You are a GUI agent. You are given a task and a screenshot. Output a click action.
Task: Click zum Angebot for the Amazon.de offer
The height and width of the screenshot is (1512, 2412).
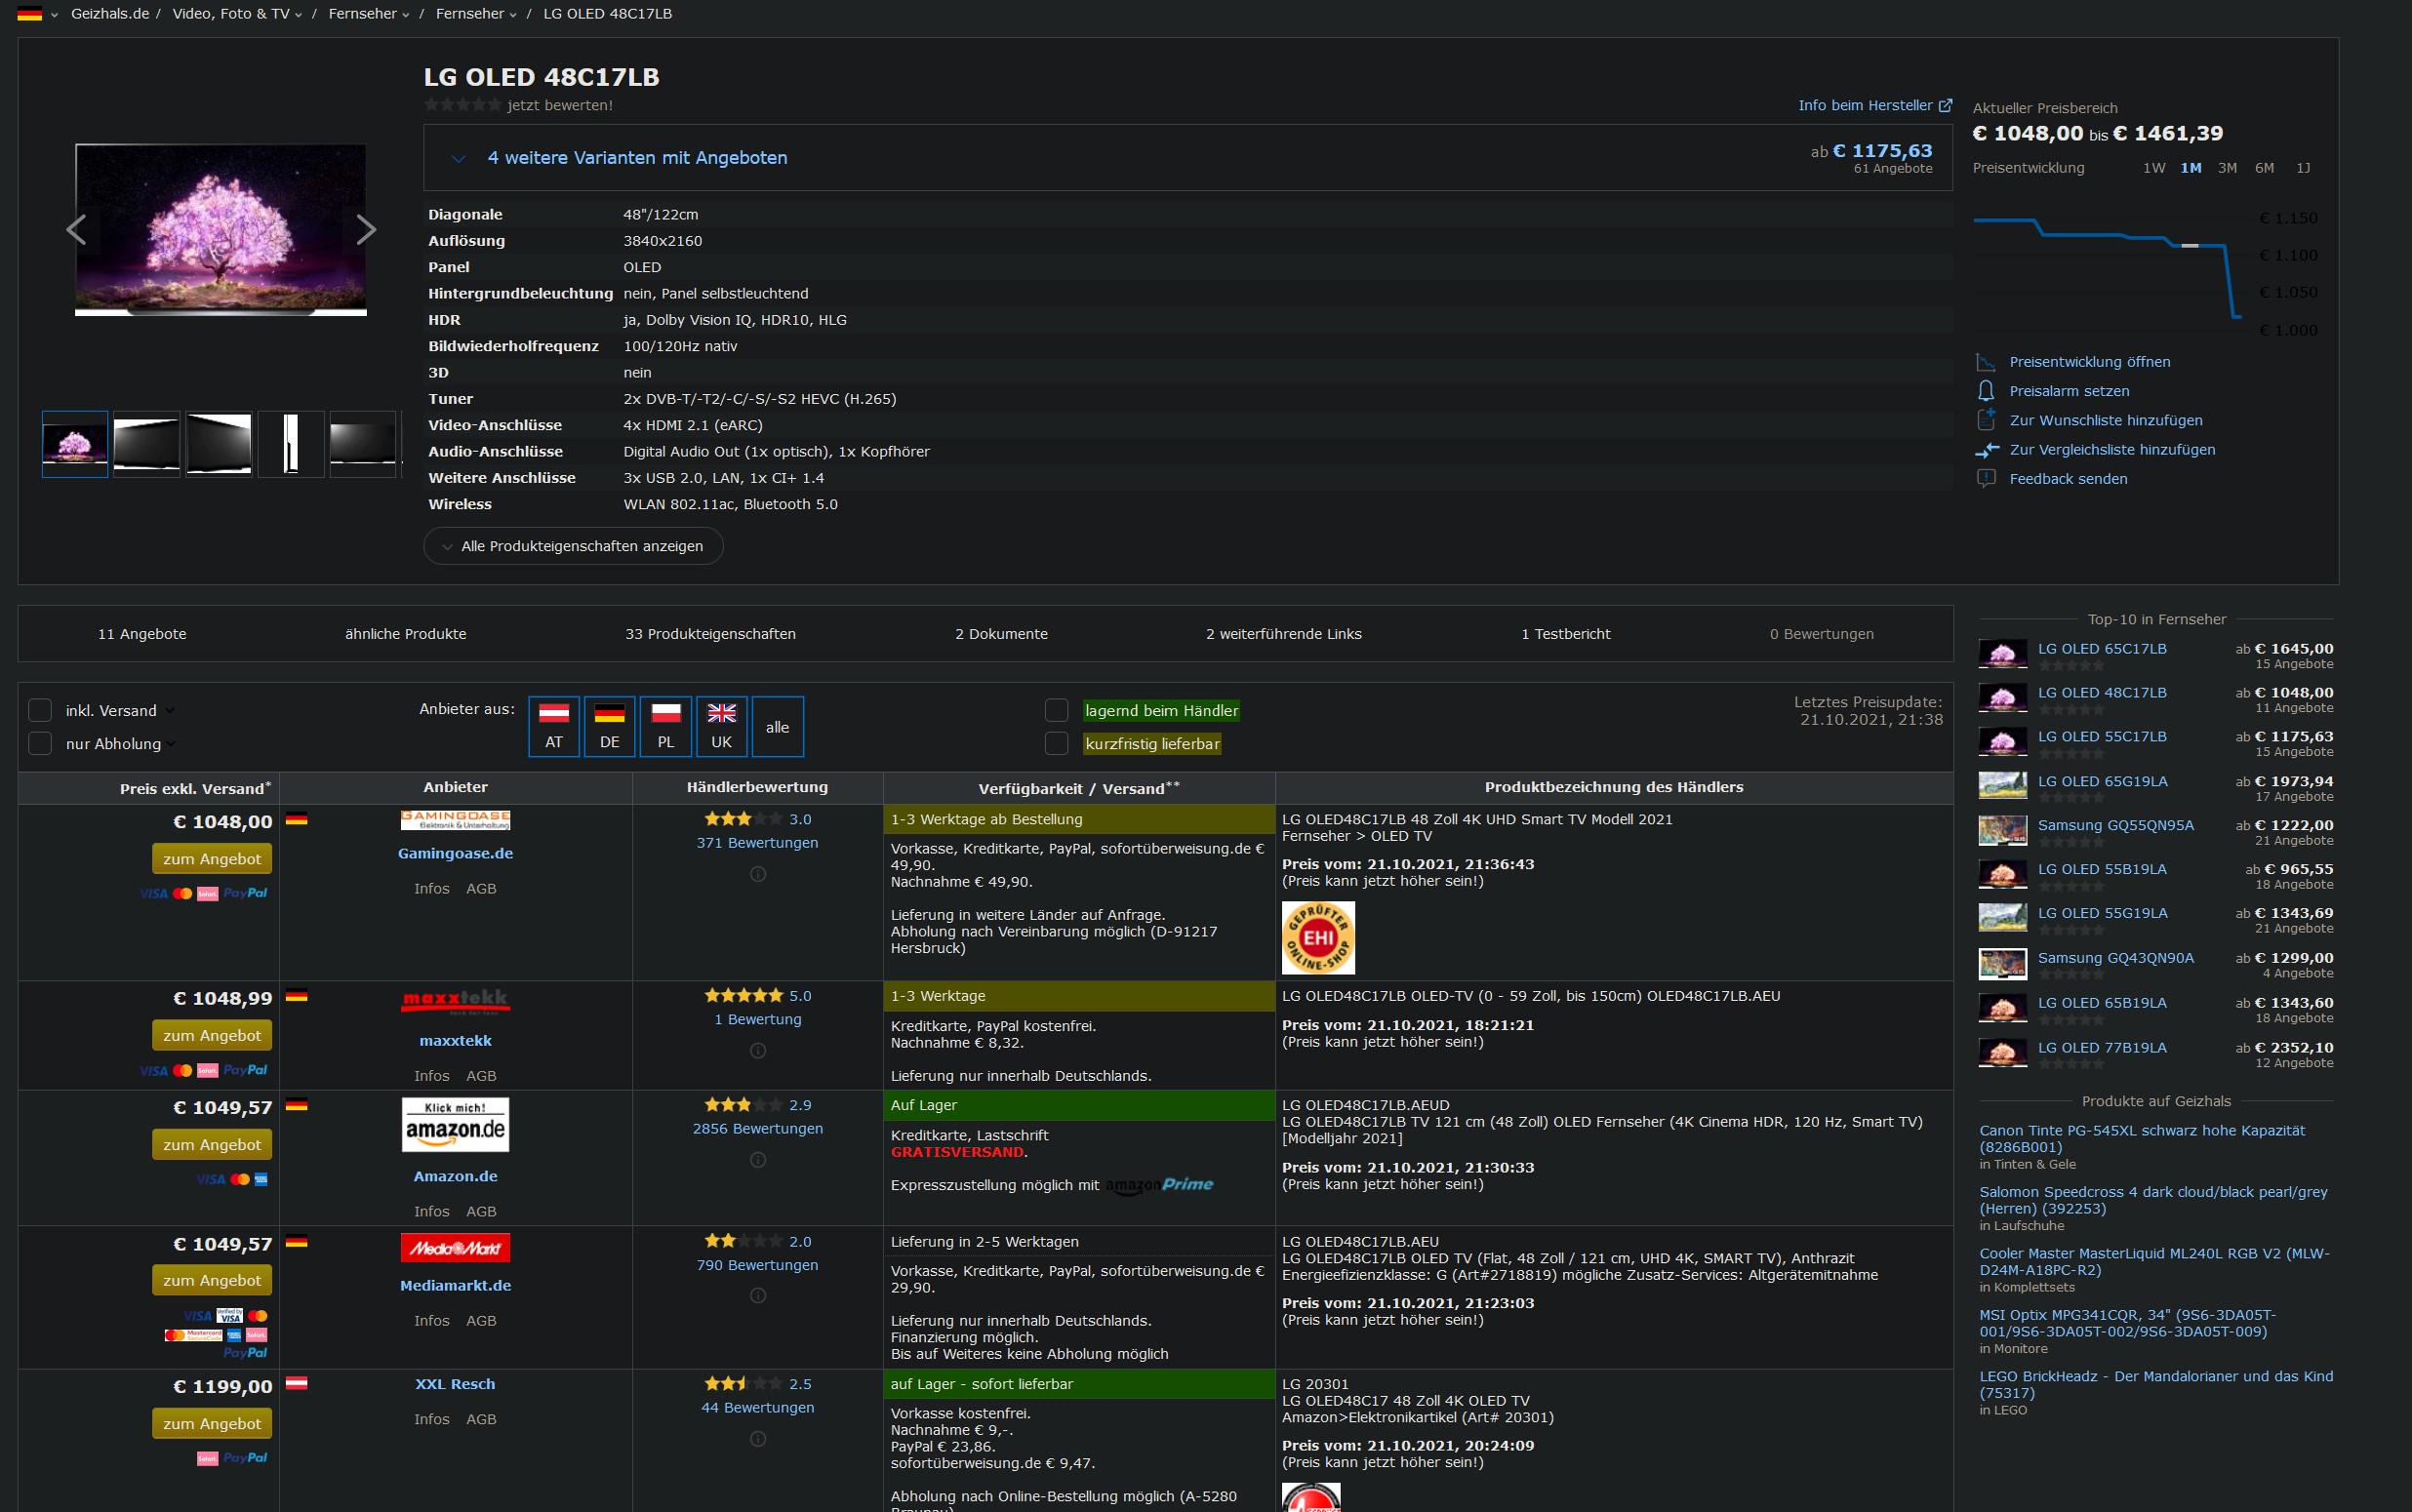click(x=212, y=1144)
